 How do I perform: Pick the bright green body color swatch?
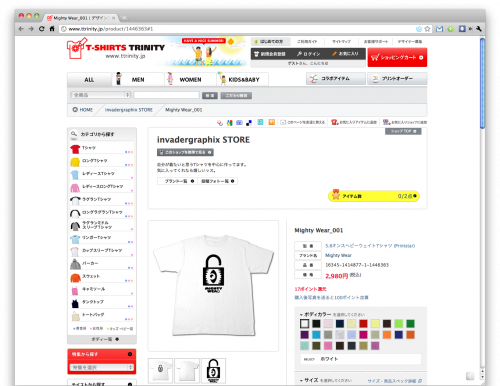[399, 324]
